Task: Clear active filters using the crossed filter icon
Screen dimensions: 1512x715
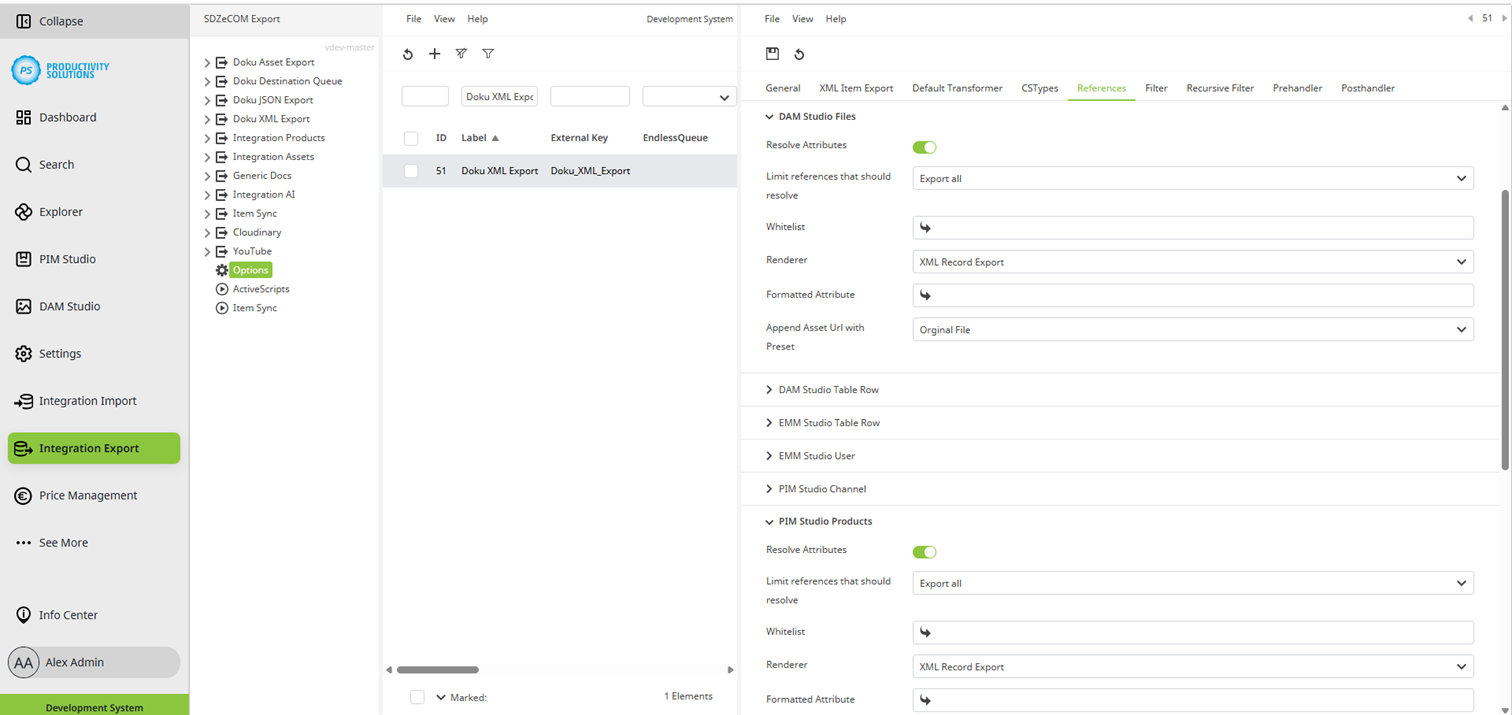Action: click(x=461, y=54)
